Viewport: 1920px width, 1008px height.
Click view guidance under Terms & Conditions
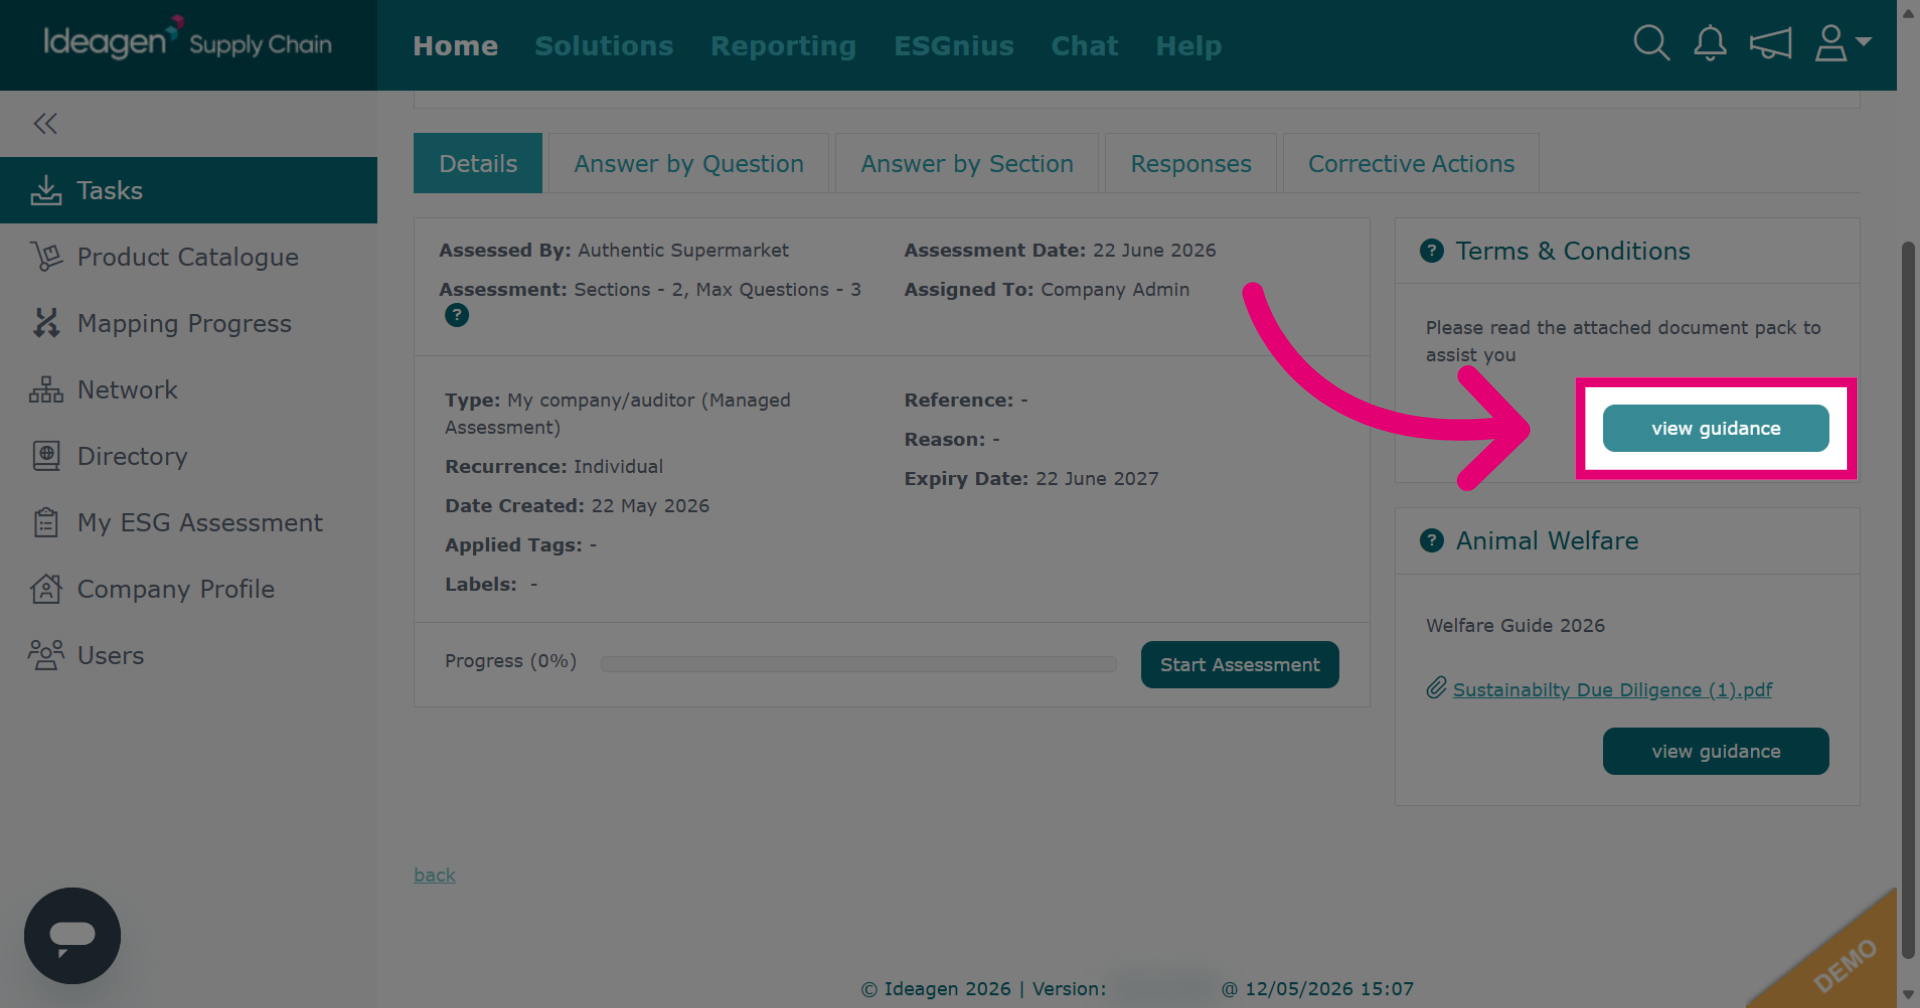(x=1716, y=428)
